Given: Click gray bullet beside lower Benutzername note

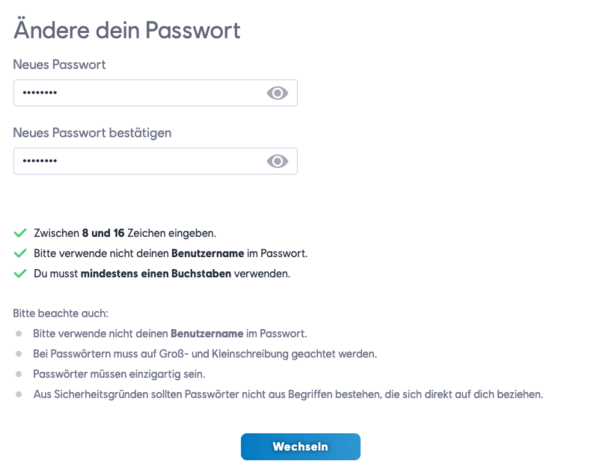Looking at the screenshot, I should (x=18, y=334).
